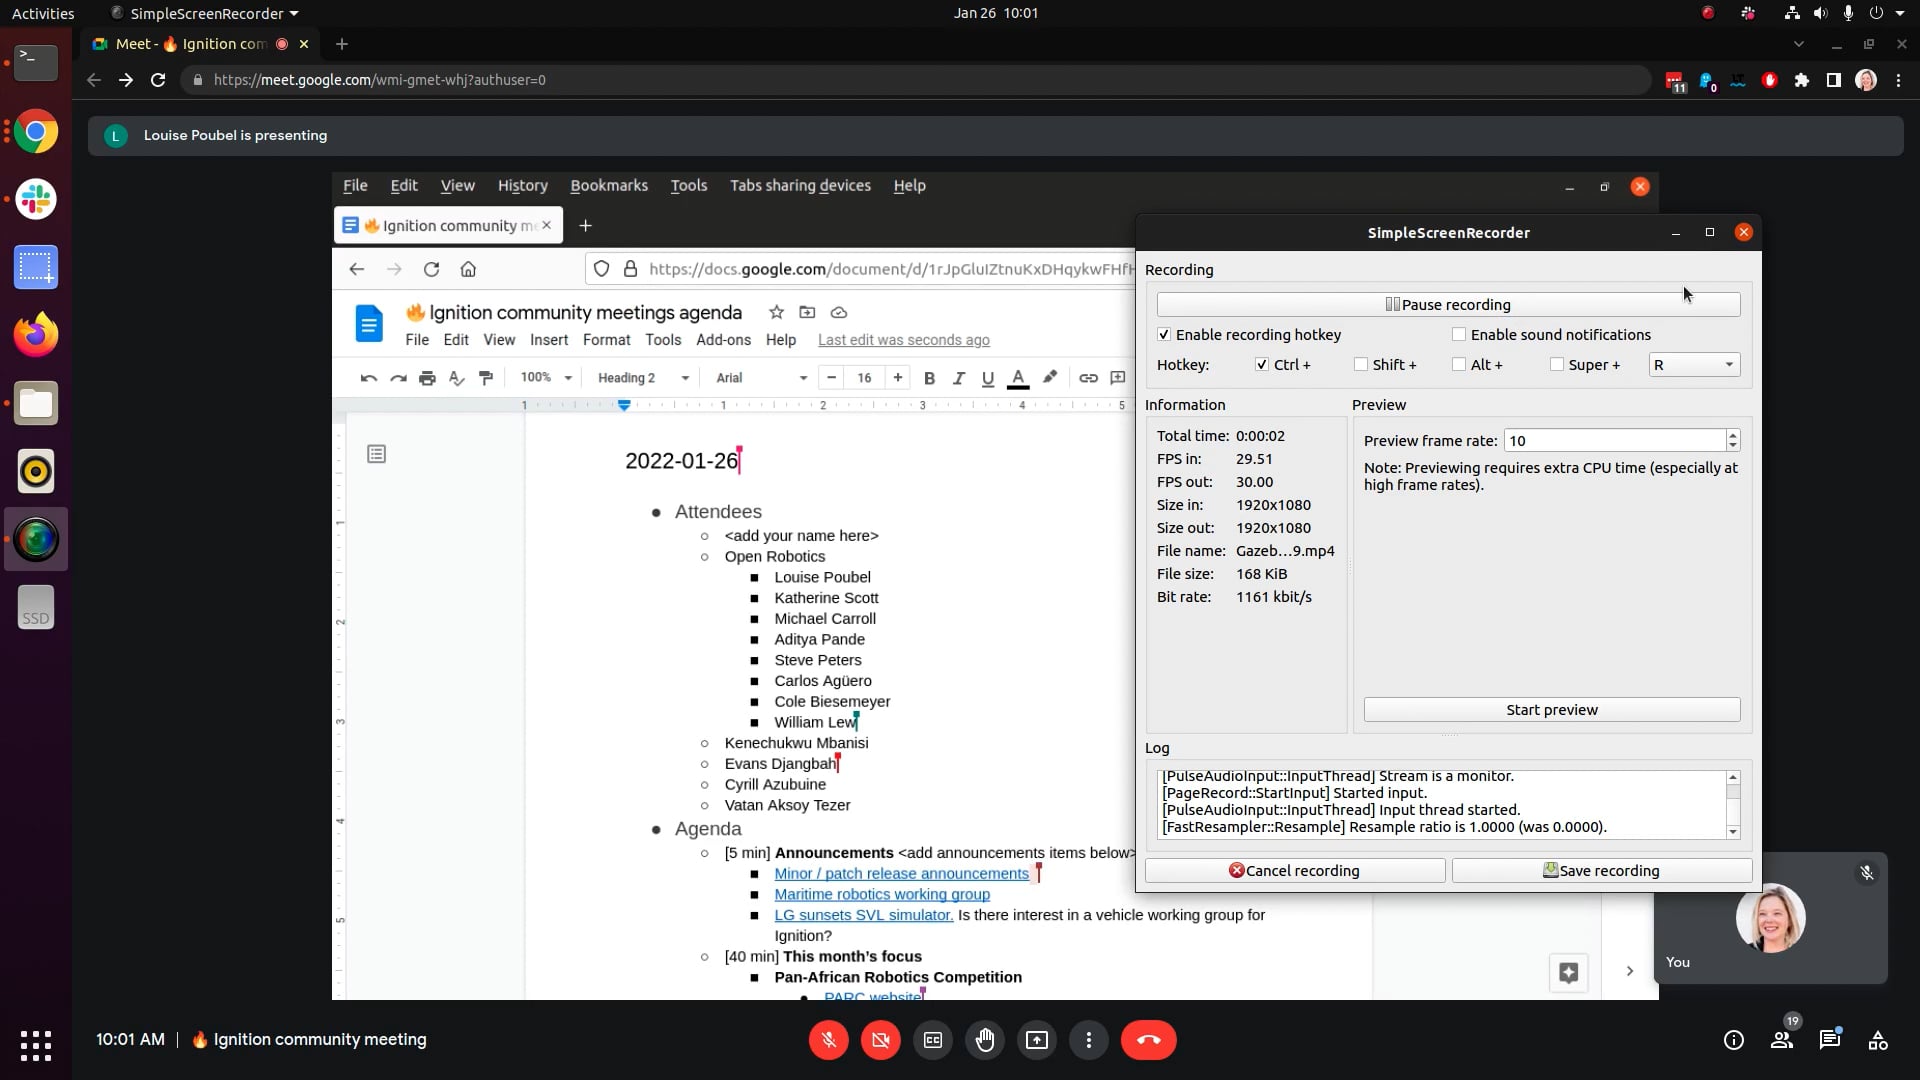Screen dimensions: 1920x1080
Task: Open Docs Add-ons menu
Action: click(723, 340)
